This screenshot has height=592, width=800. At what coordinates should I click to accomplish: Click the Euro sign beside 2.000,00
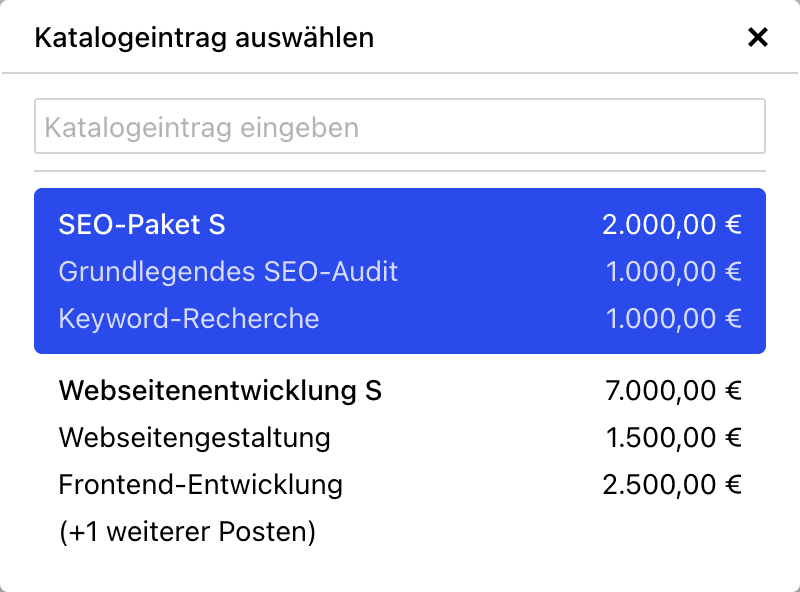pyautogui.click(x=733, y=225)
